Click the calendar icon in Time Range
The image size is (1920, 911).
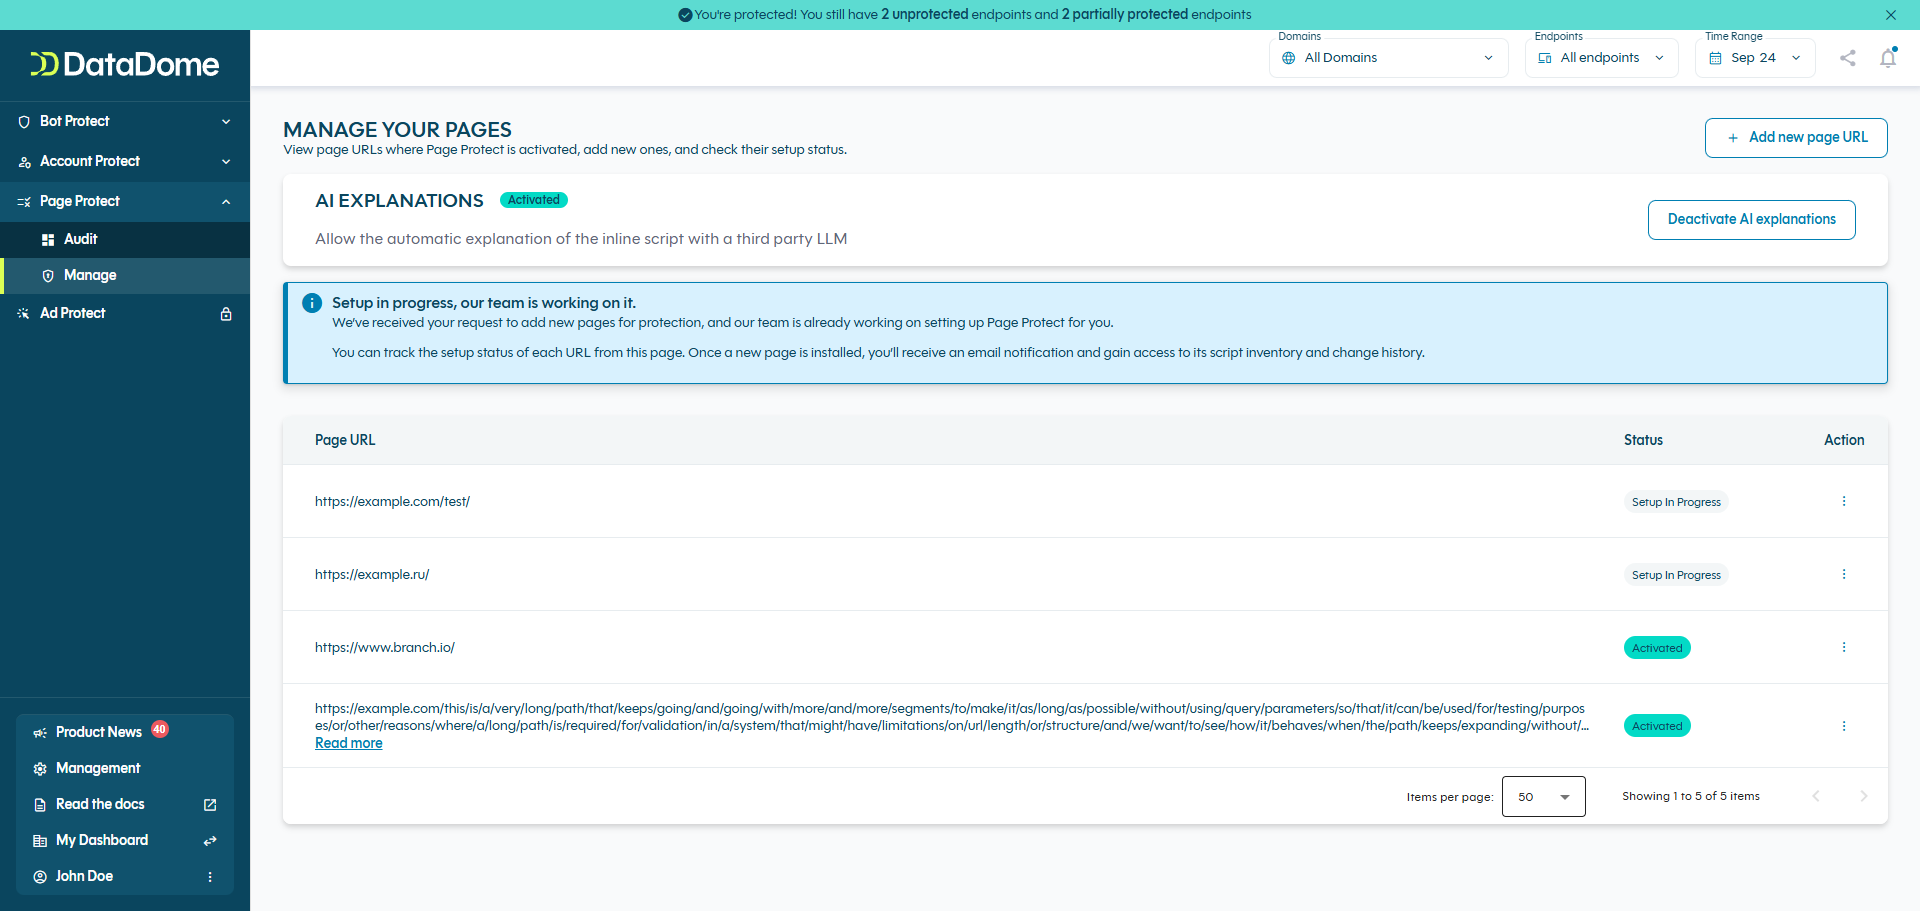[x=1715, y=58]
